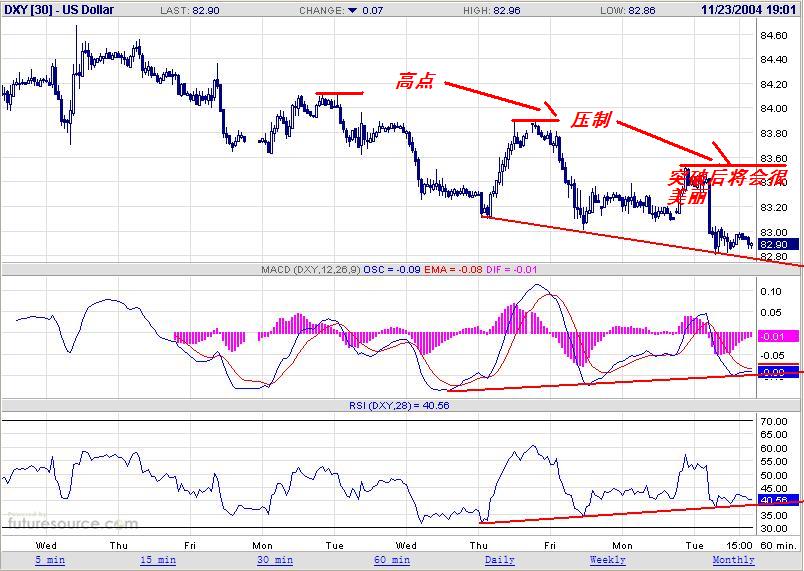804x571 pixels.
Task: Click the DIF = -0.01 readout
Action: click(x=511, y=270)
